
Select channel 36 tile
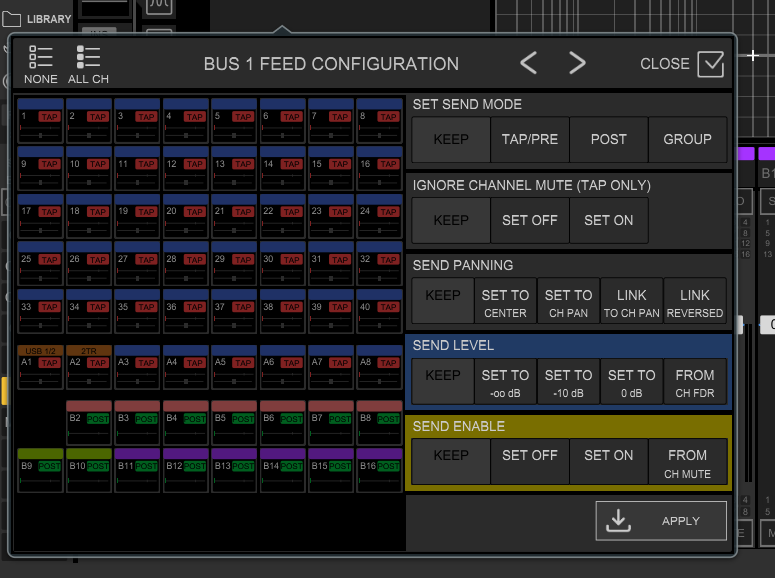click(186, 311)
